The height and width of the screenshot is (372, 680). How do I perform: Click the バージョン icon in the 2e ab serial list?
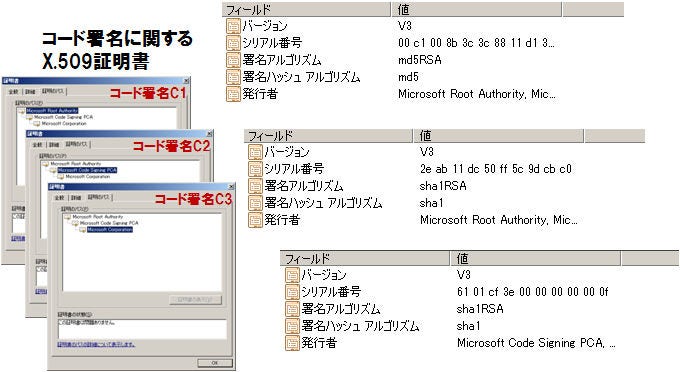point(255,152)
